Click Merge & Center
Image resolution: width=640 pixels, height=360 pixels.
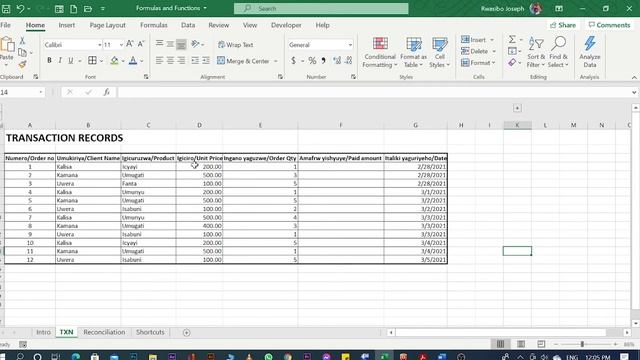click(x=243, y=61)
